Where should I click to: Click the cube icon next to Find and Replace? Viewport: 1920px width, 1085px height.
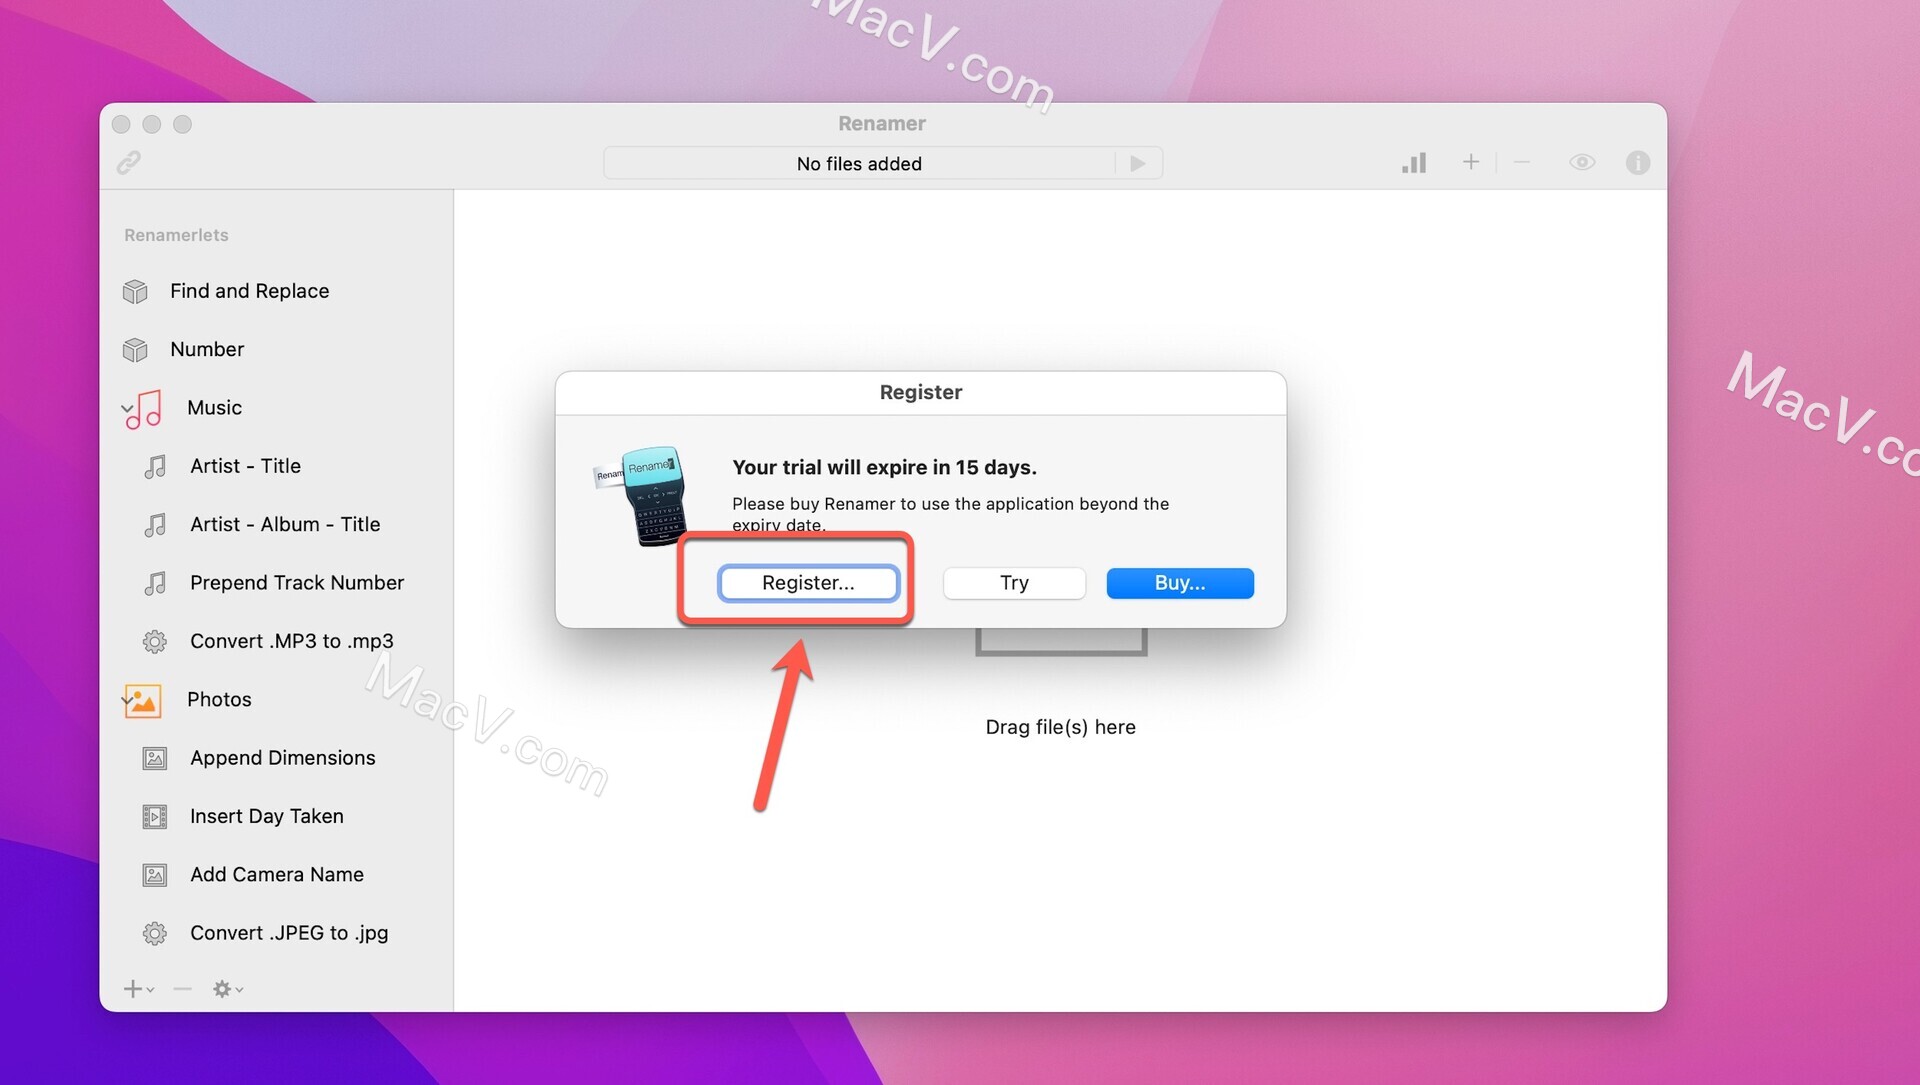135,291
